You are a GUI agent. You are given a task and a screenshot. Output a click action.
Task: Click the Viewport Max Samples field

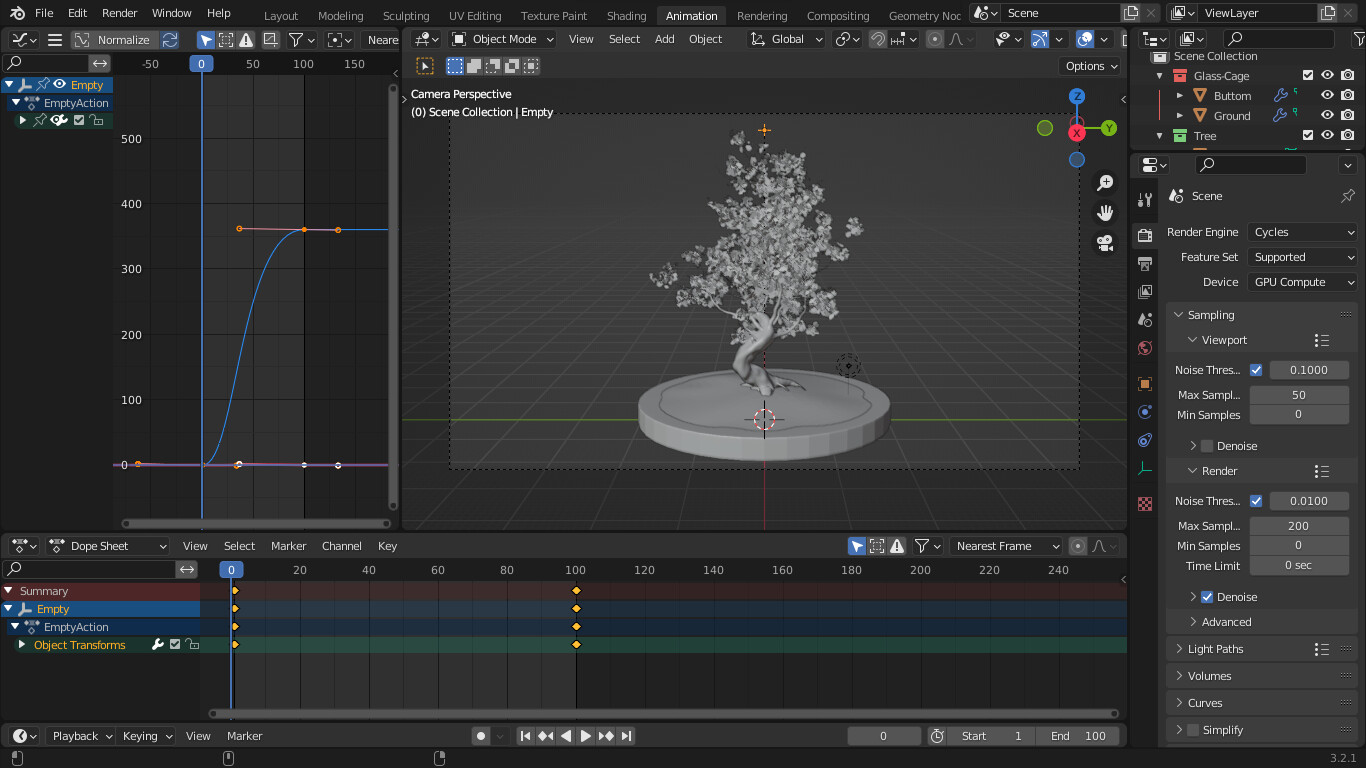click(1298, 395)
